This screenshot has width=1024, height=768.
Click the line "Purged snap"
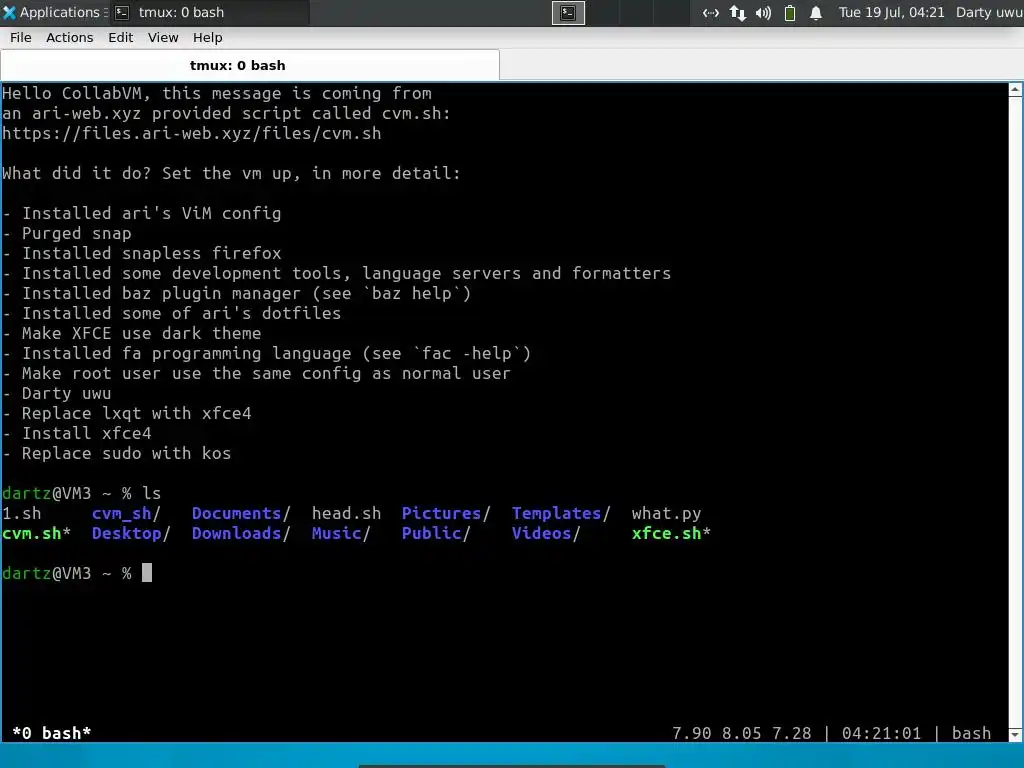pos(67,233)
